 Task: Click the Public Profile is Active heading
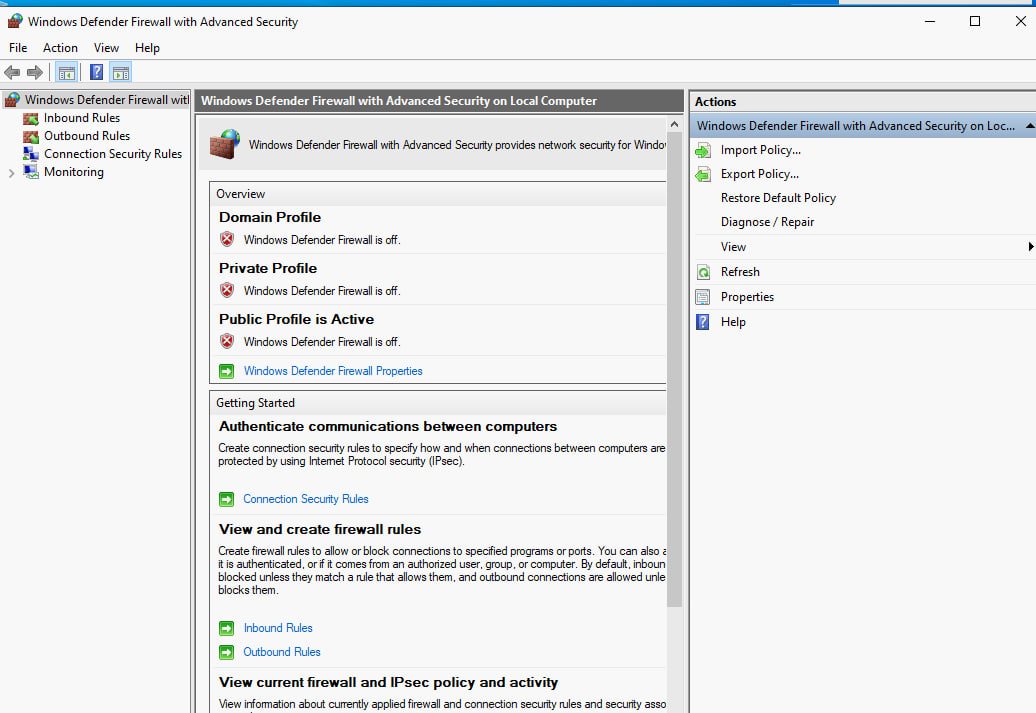tap(296, 319)
